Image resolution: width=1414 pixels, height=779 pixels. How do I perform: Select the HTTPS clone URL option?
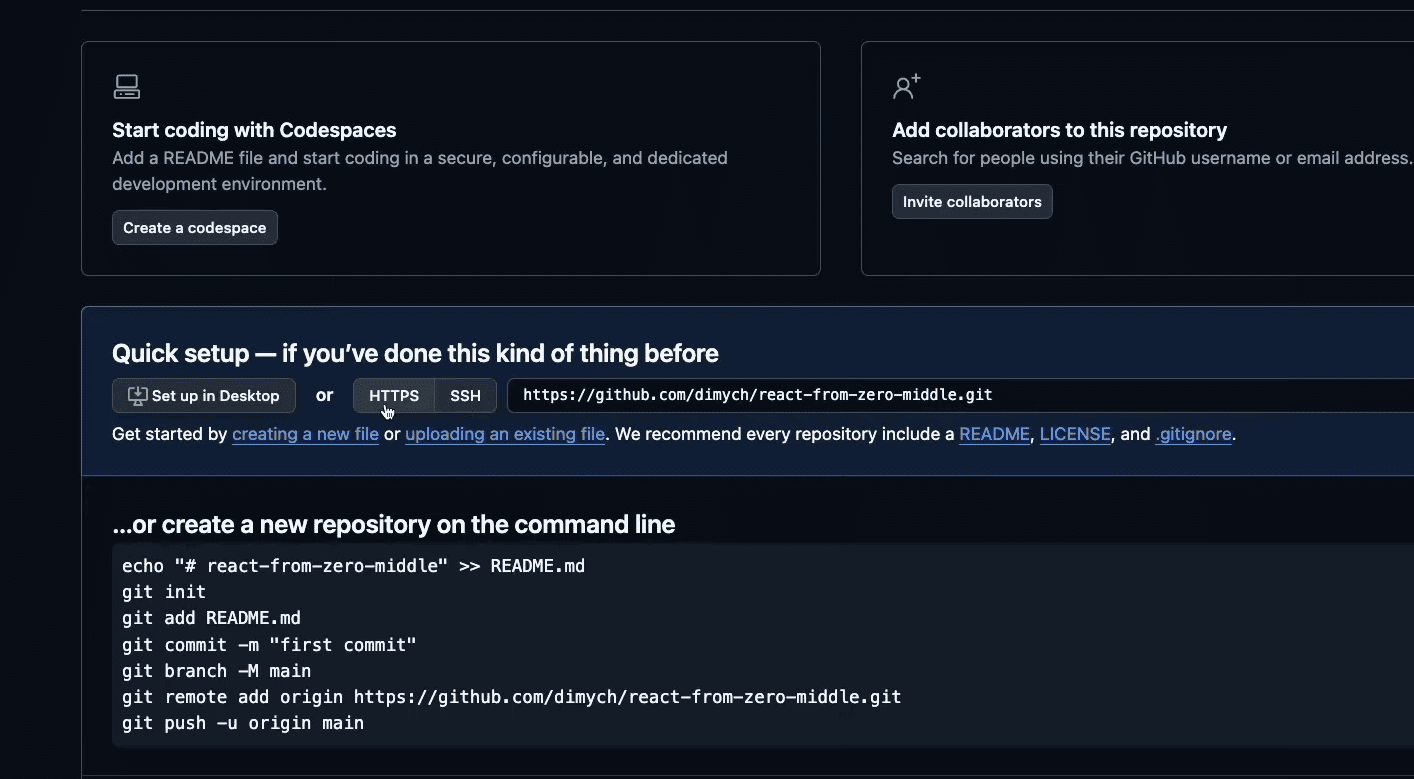[x=393, y=396]
